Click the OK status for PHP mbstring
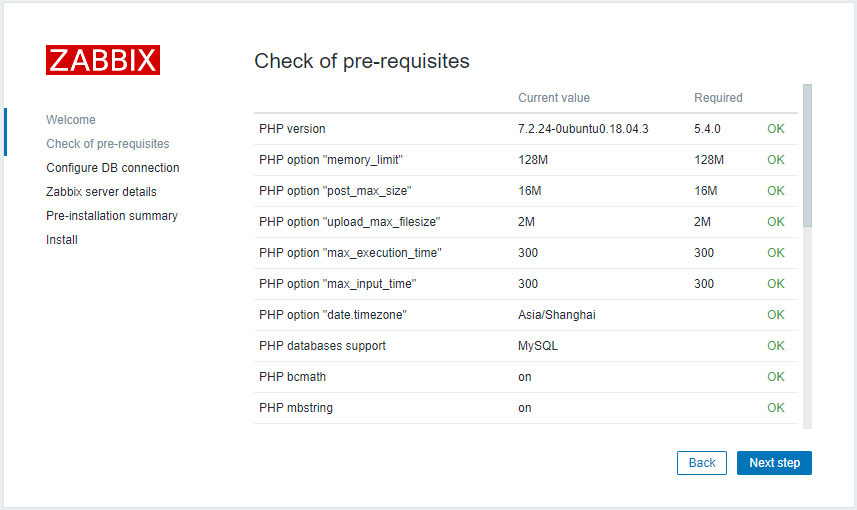This screenshot has width=857, height=510. coord(776,408)
